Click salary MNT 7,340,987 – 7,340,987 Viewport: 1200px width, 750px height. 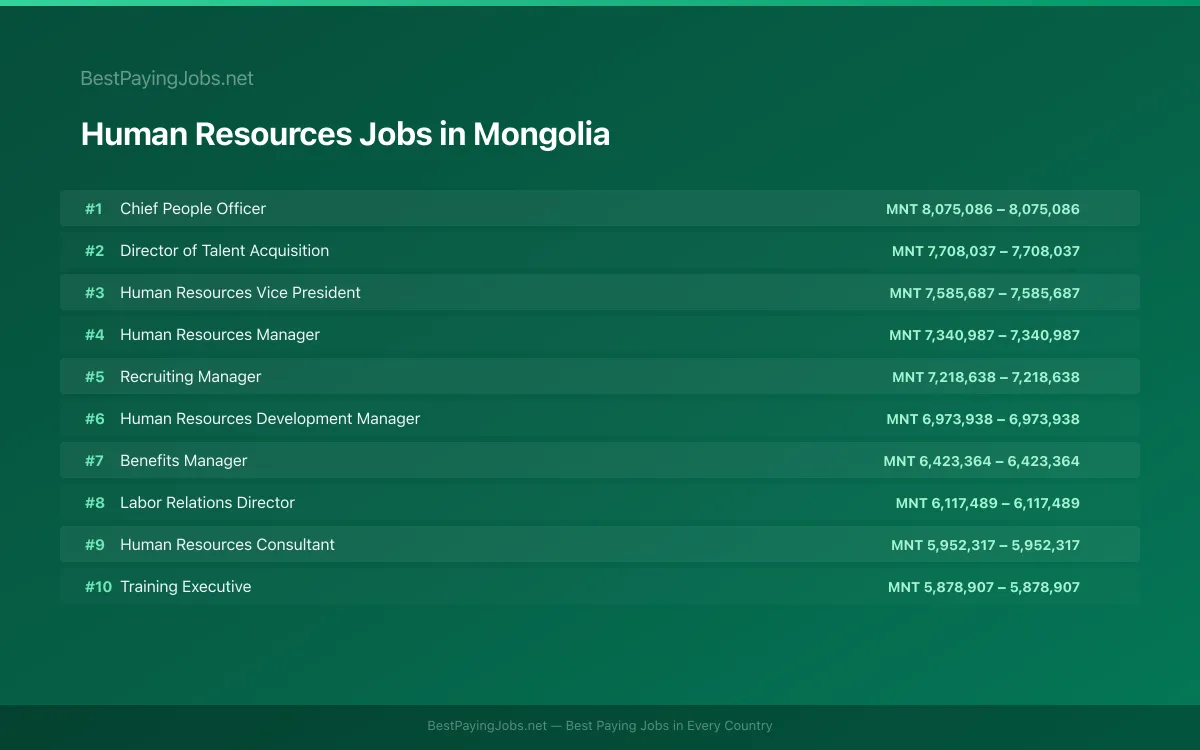[x=985, y=335]
